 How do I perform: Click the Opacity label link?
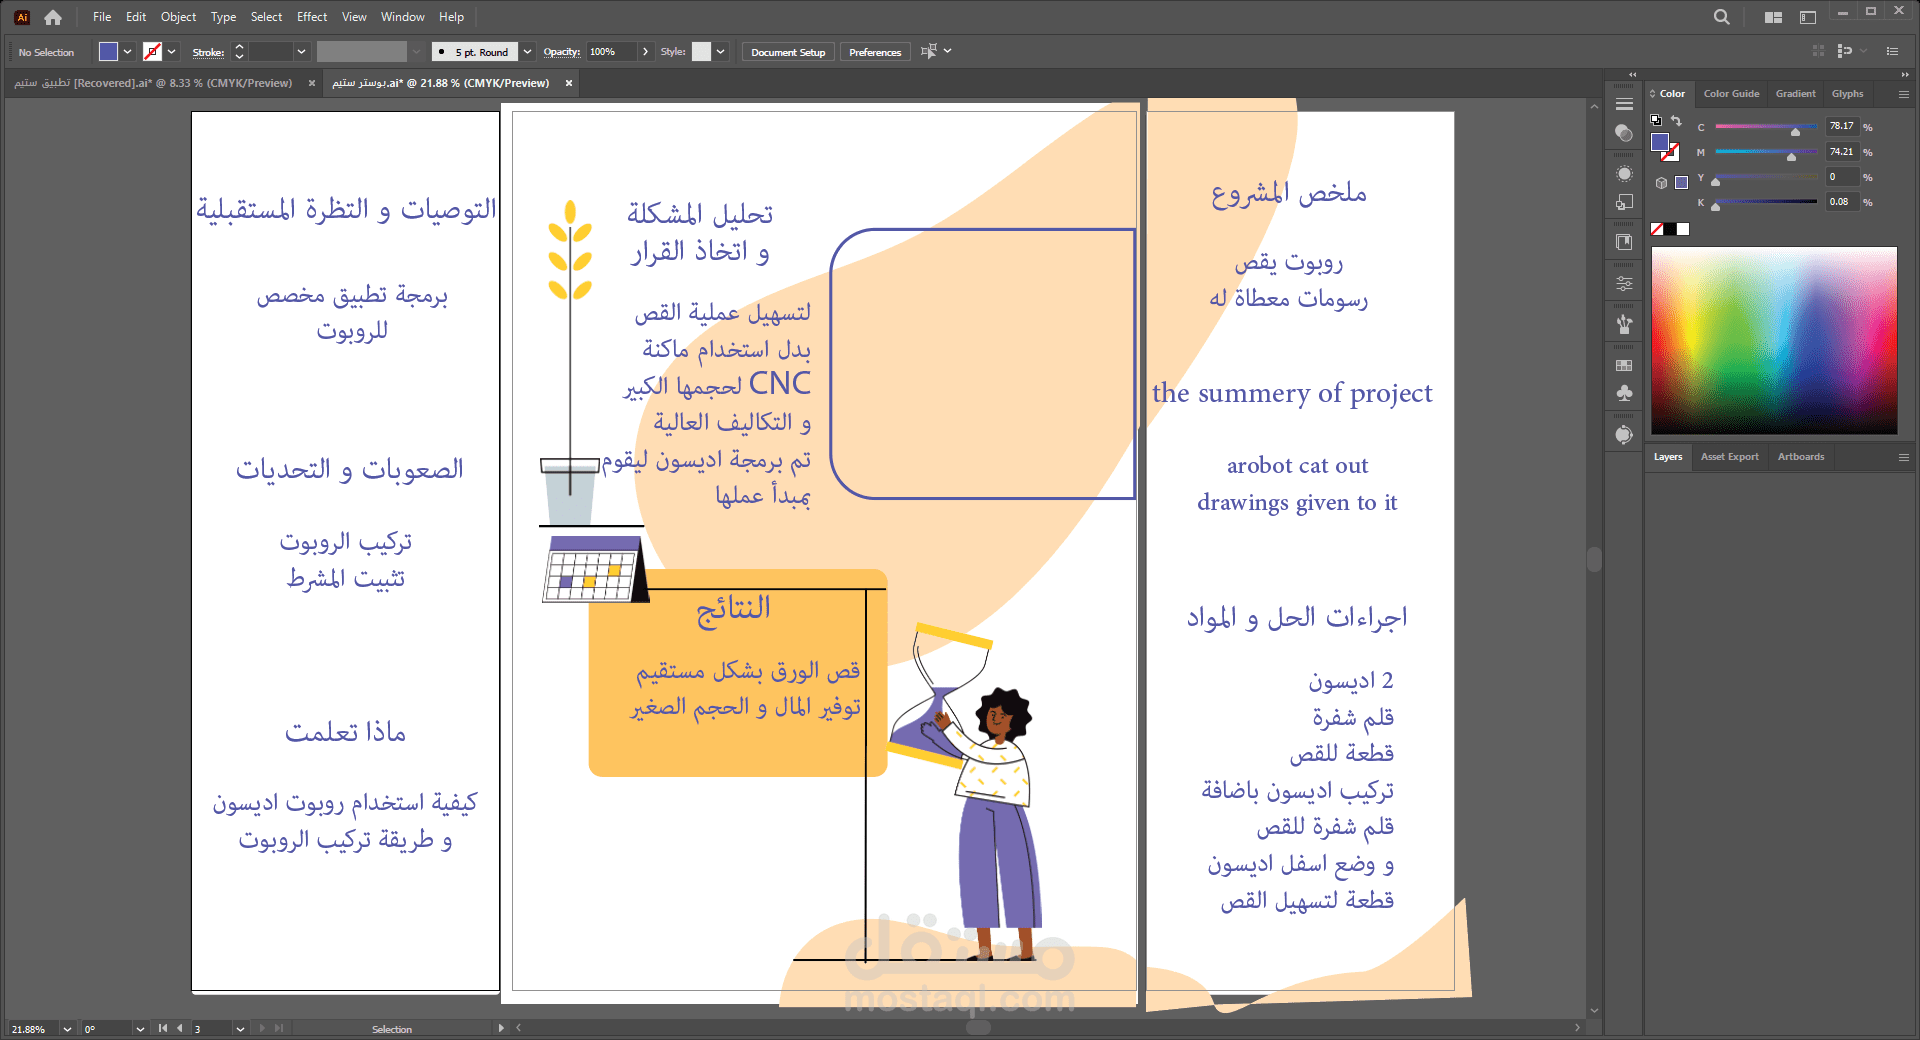(x=561, y=52)
